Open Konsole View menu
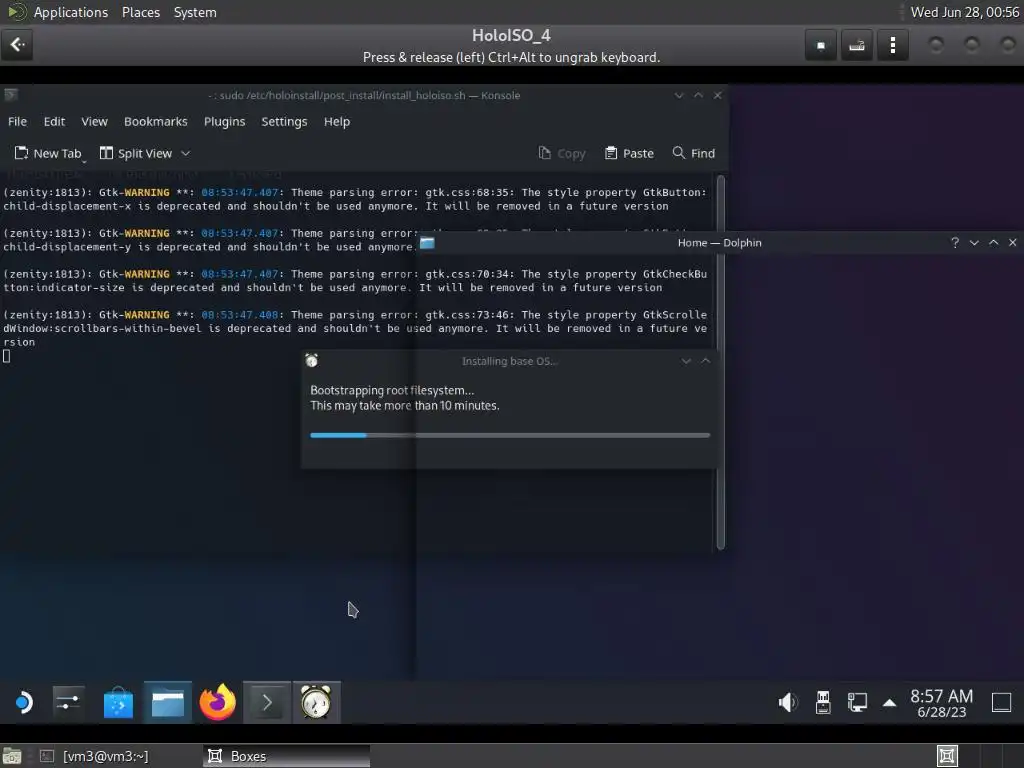1024x768 pixels. tap(94, 121)
